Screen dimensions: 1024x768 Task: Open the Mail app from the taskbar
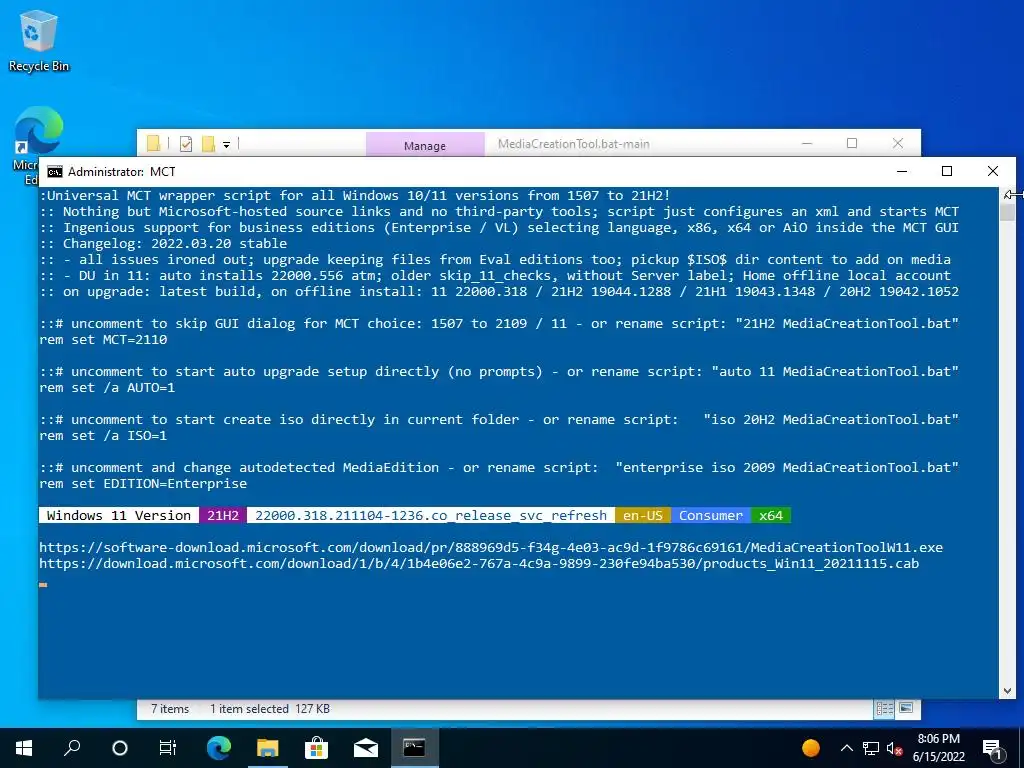click(366, 748)
